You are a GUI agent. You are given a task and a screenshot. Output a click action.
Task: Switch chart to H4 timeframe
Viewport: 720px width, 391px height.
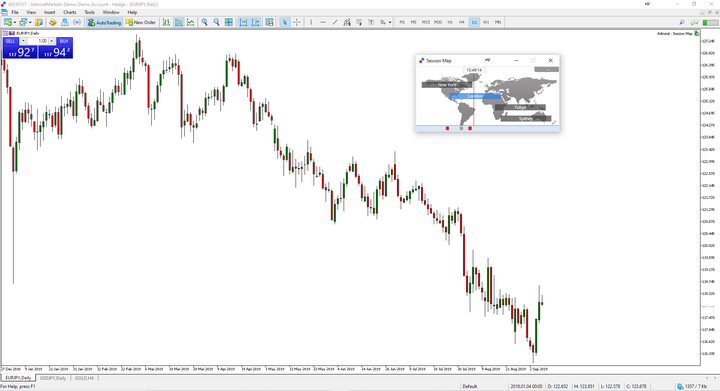point(462,22)
